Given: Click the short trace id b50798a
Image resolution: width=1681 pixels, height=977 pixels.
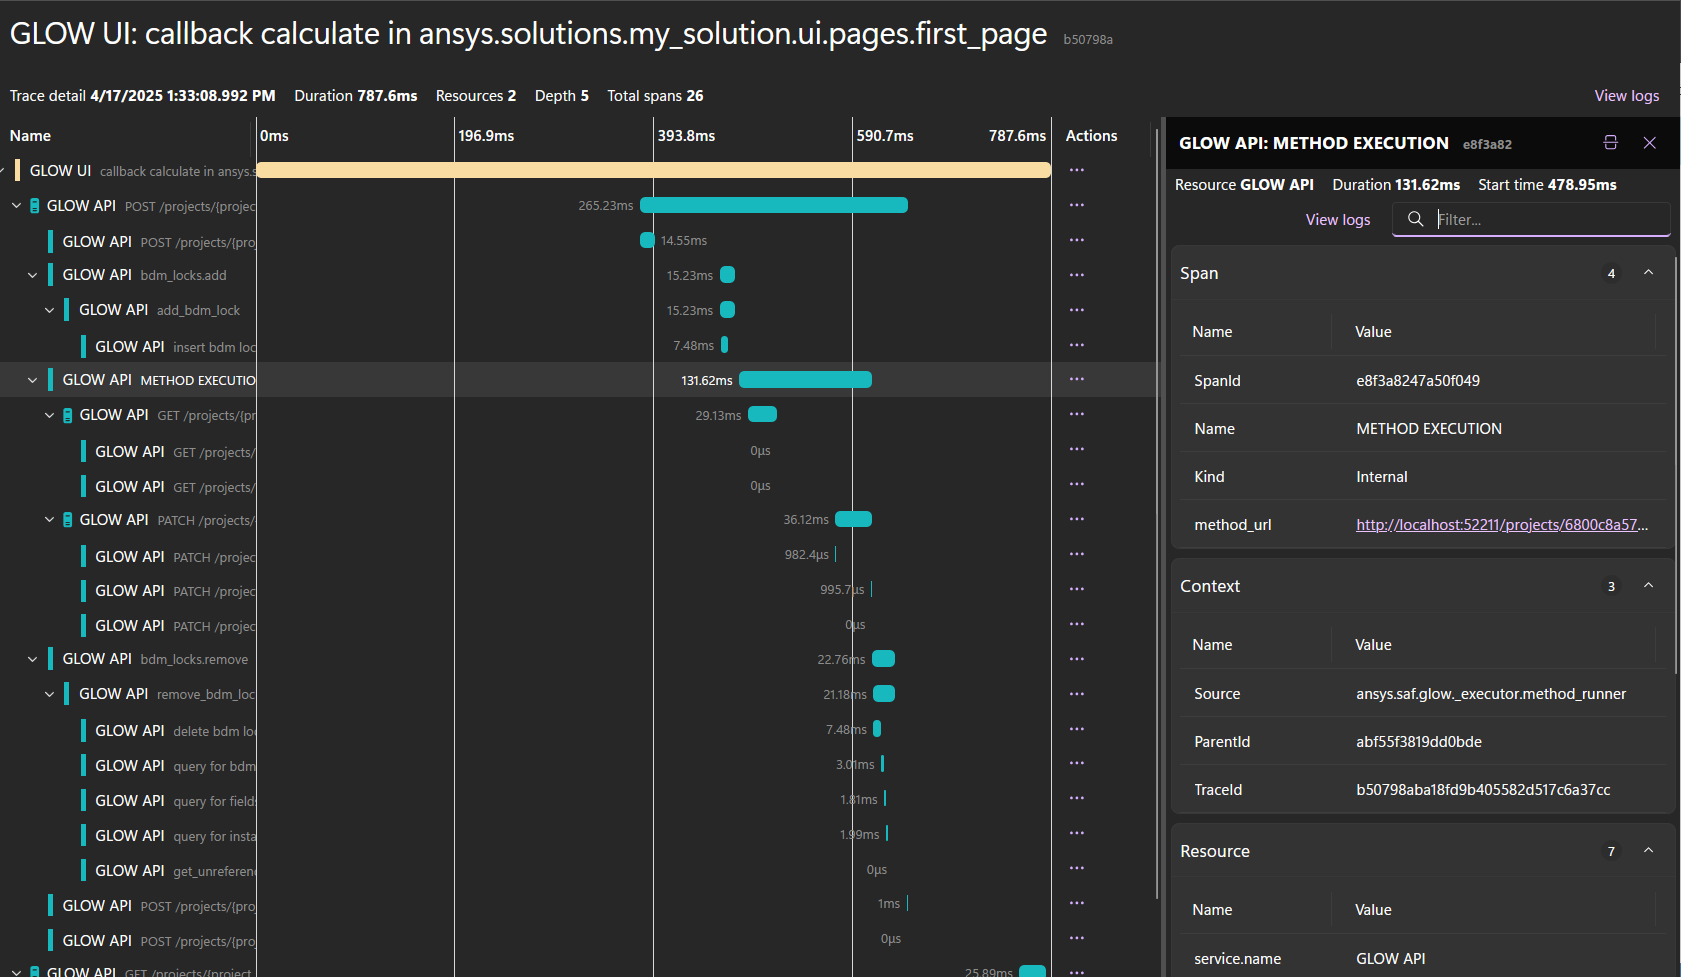Looking at the screenshot, I should coord(1088,40).
